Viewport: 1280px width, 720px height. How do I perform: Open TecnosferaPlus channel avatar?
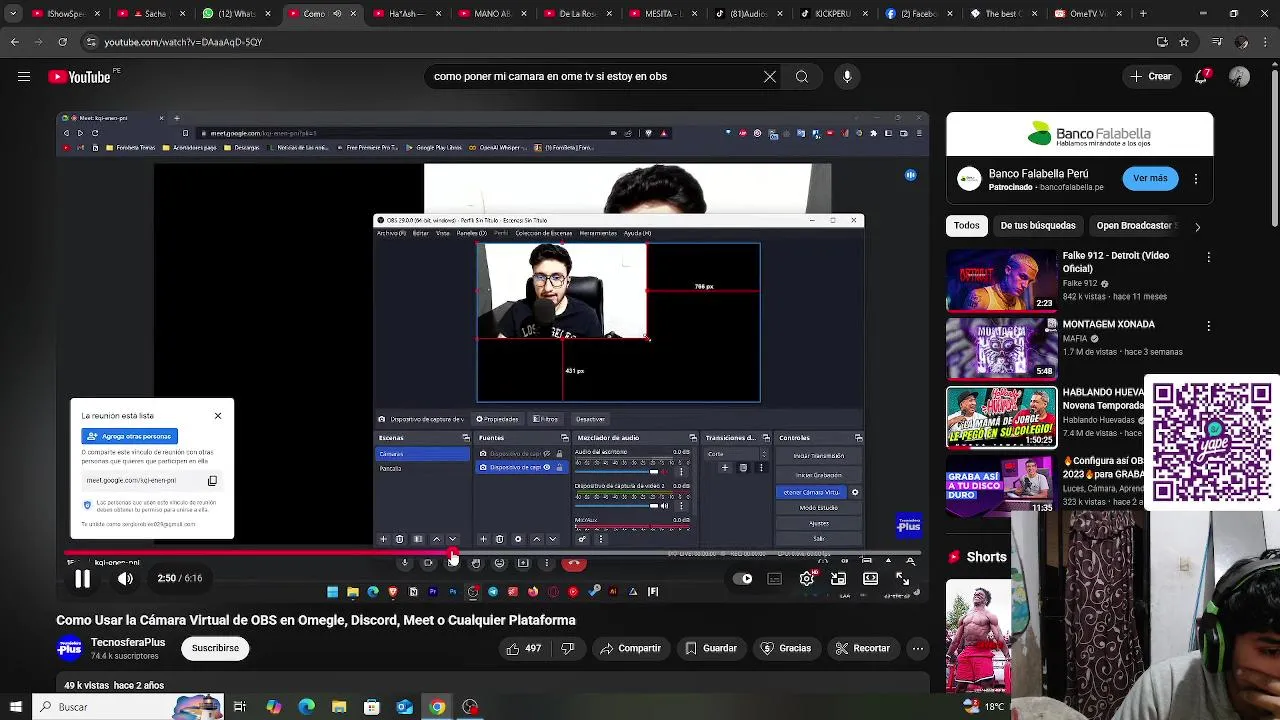(x=69, y=648)
